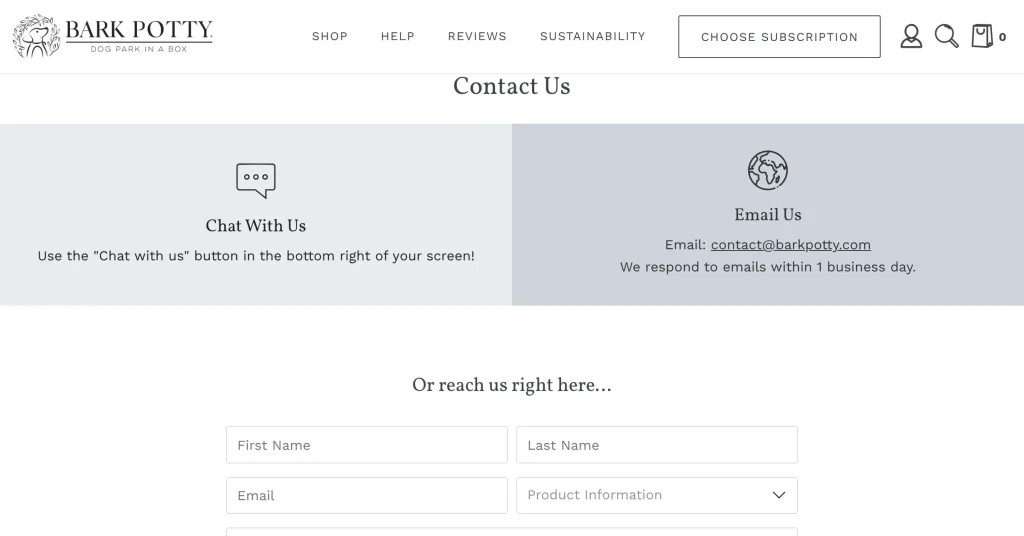The height and width of the screenshot is (536, 1024).
Task: Open the user account icon
Action: pyautogui.click(x=911, y=37)
